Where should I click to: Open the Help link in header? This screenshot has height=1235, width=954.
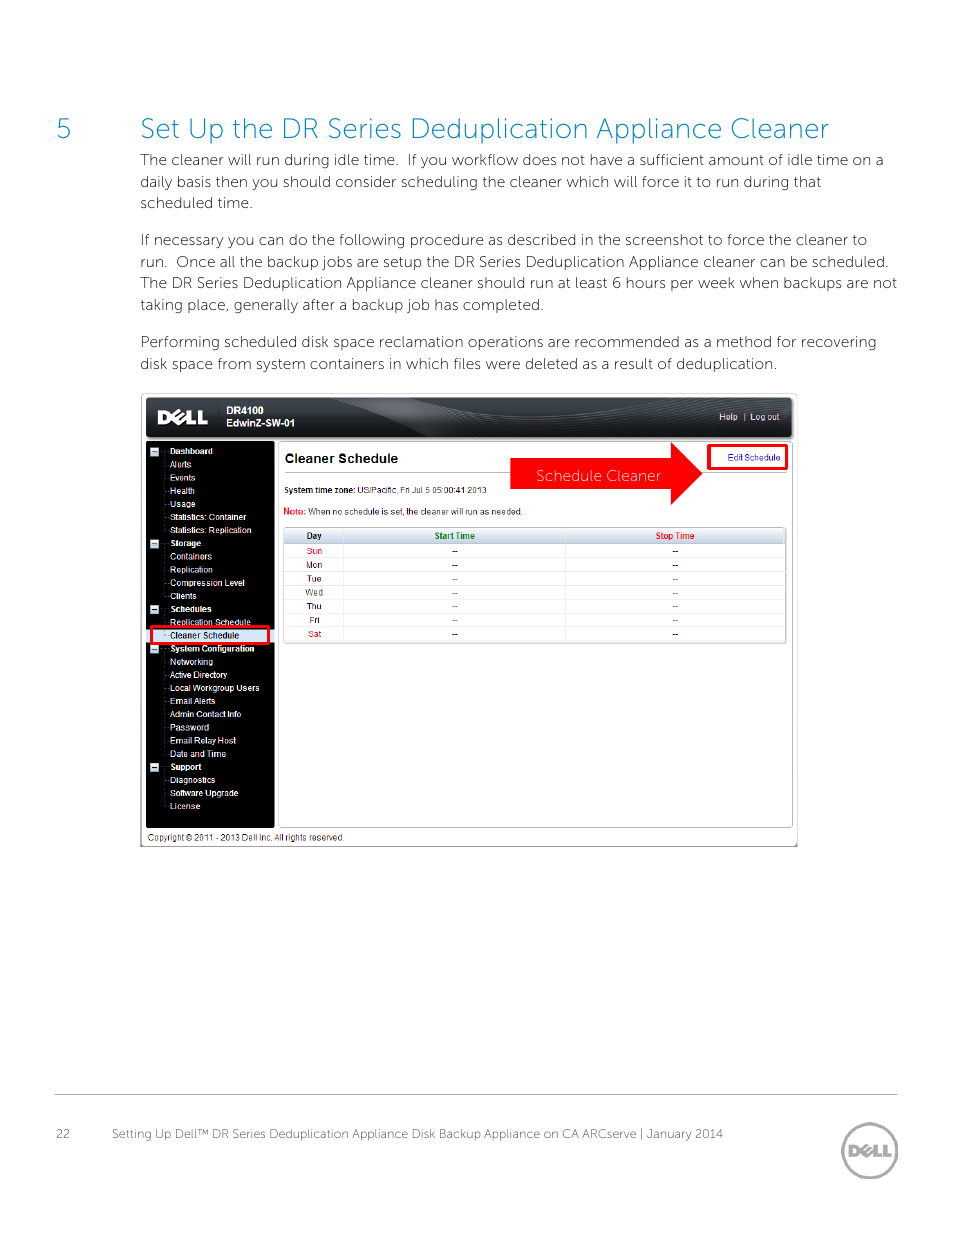tap(728, 417)
